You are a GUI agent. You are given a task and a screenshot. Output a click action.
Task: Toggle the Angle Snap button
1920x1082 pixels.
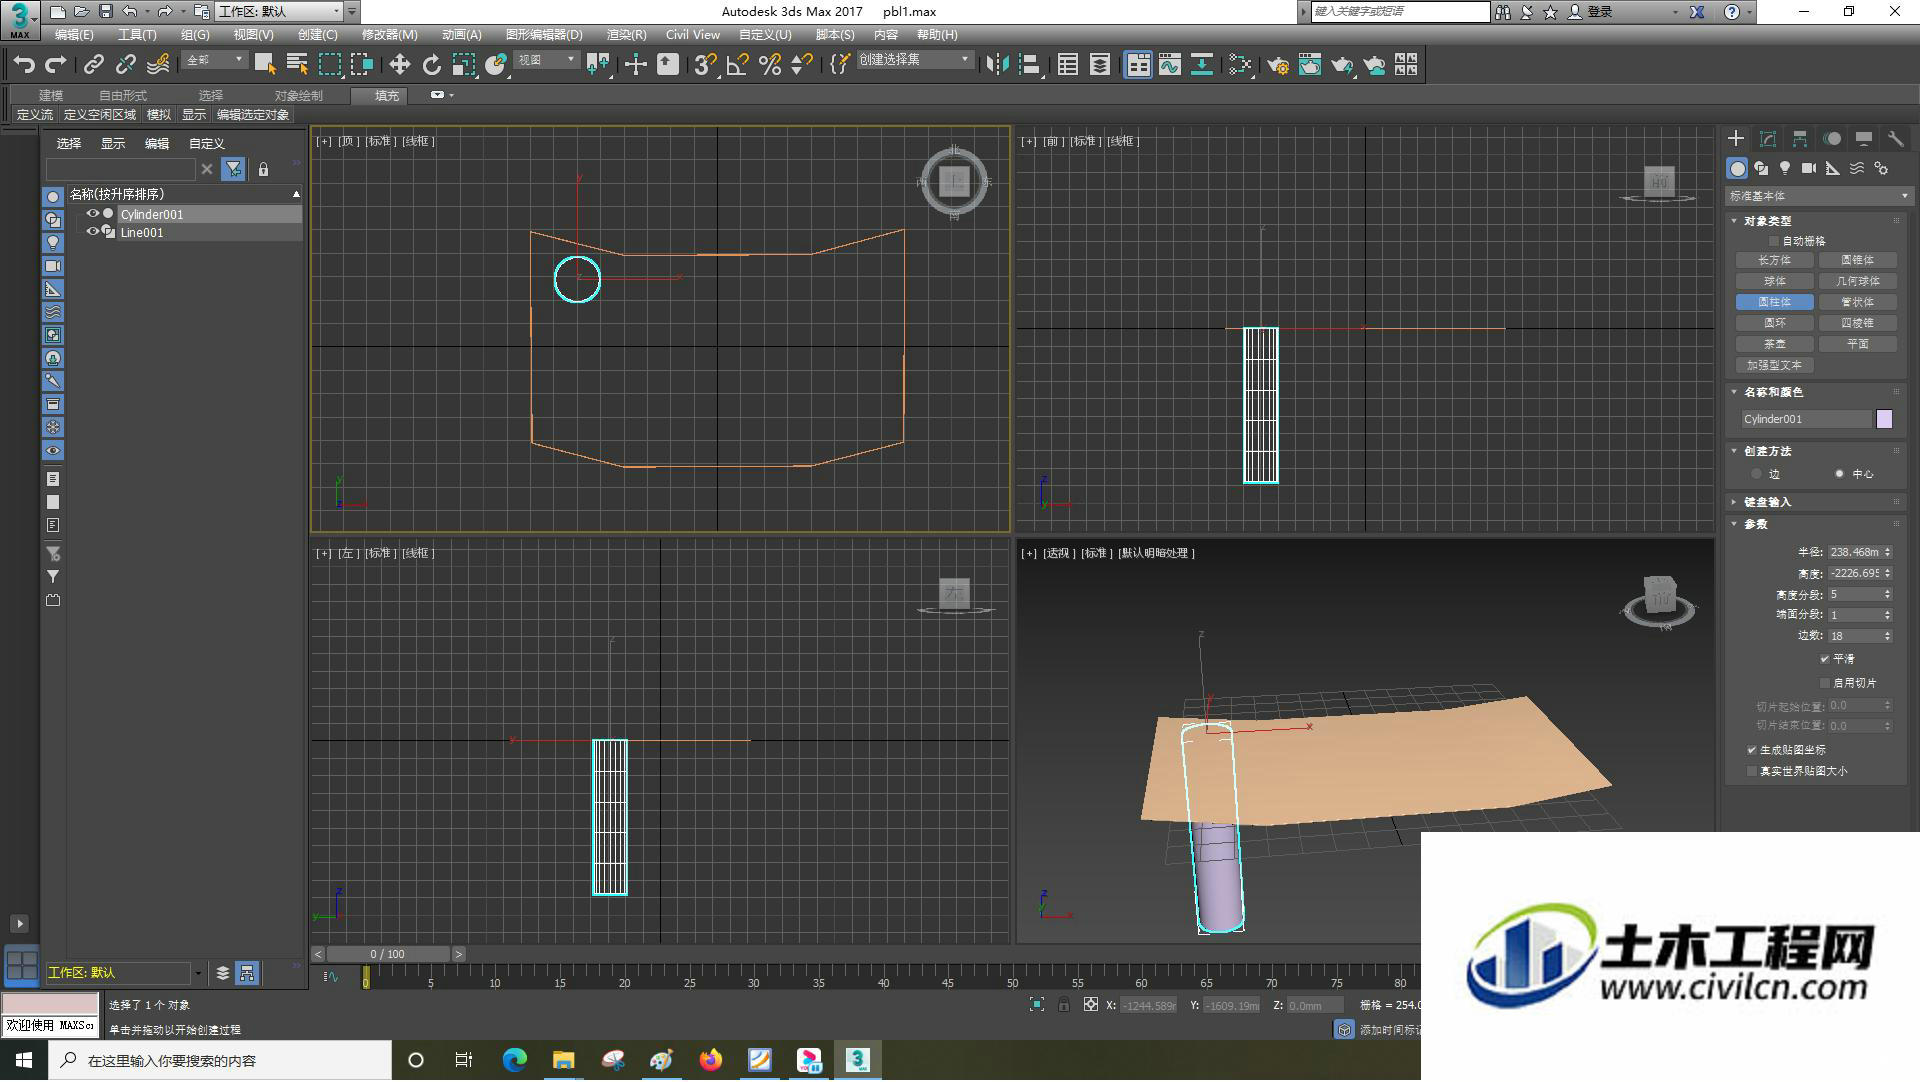click(737, 65)
